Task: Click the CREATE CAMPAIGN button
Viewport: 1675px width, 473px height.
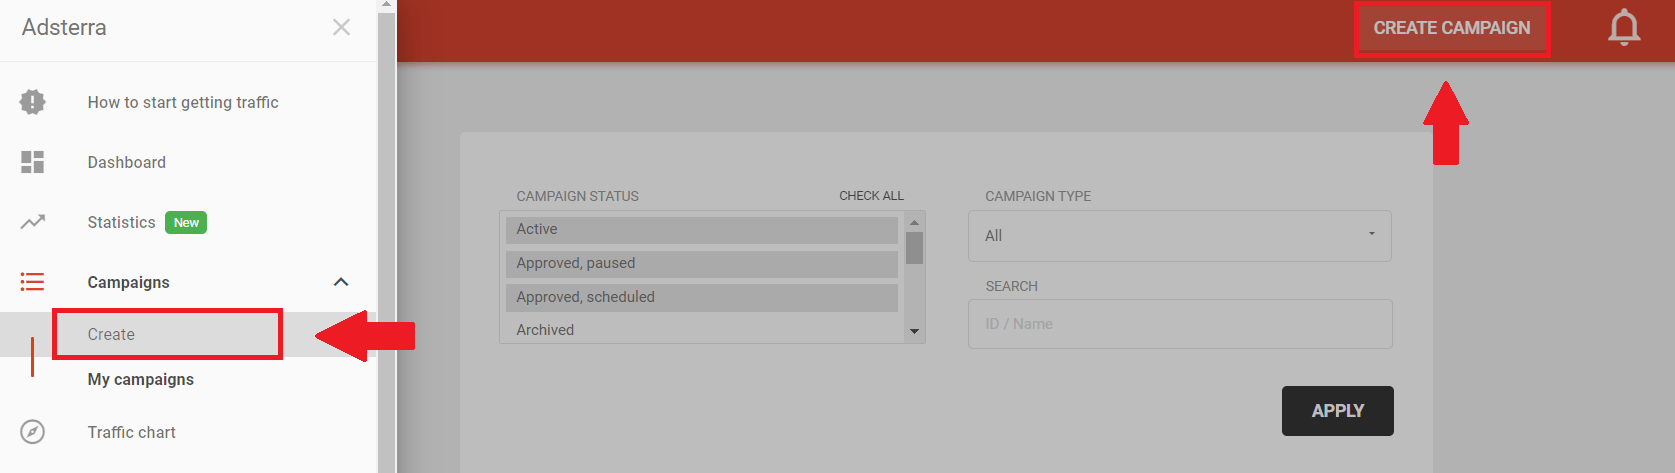Action: pos(1452,28)
